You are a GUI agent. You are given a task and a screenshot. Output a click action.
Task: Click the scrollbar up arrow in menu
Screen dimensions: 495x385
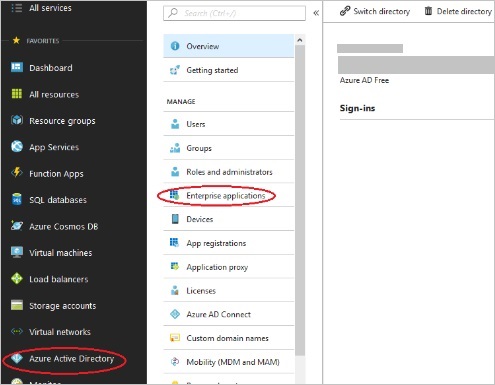pos(300,40)
